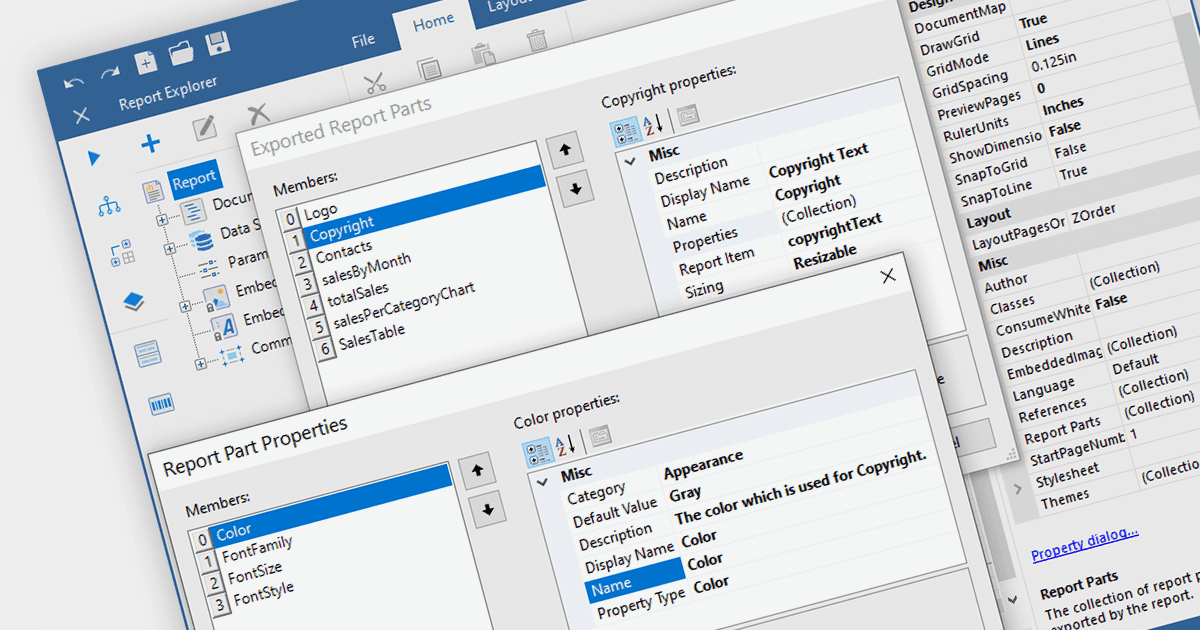Expand the Data Sources tree node

[x=170, y=250]
